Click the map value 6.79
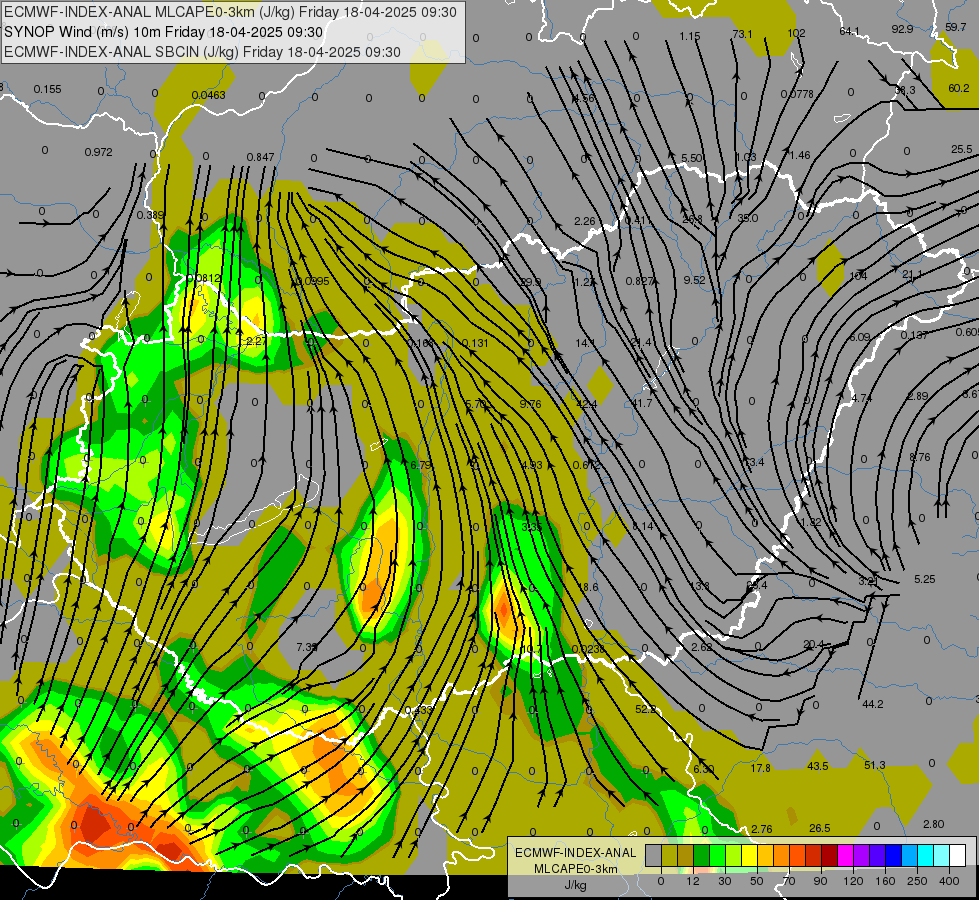The height and width of the screenshot is (900, 979). tap(421, 465)
